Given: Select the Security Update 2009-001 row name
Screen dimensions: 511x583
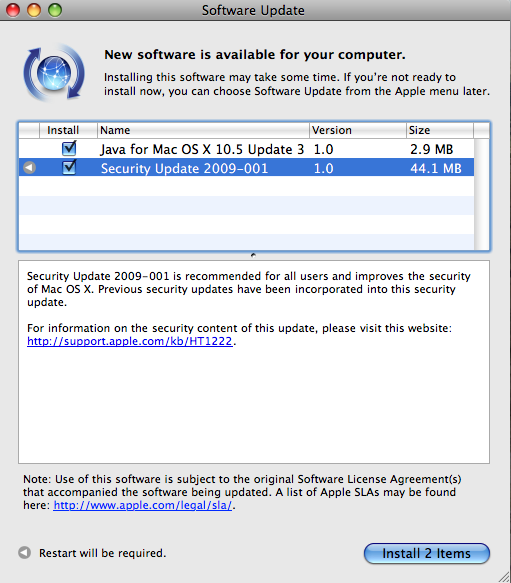Looking at the screenshot, I should [184, 168].
